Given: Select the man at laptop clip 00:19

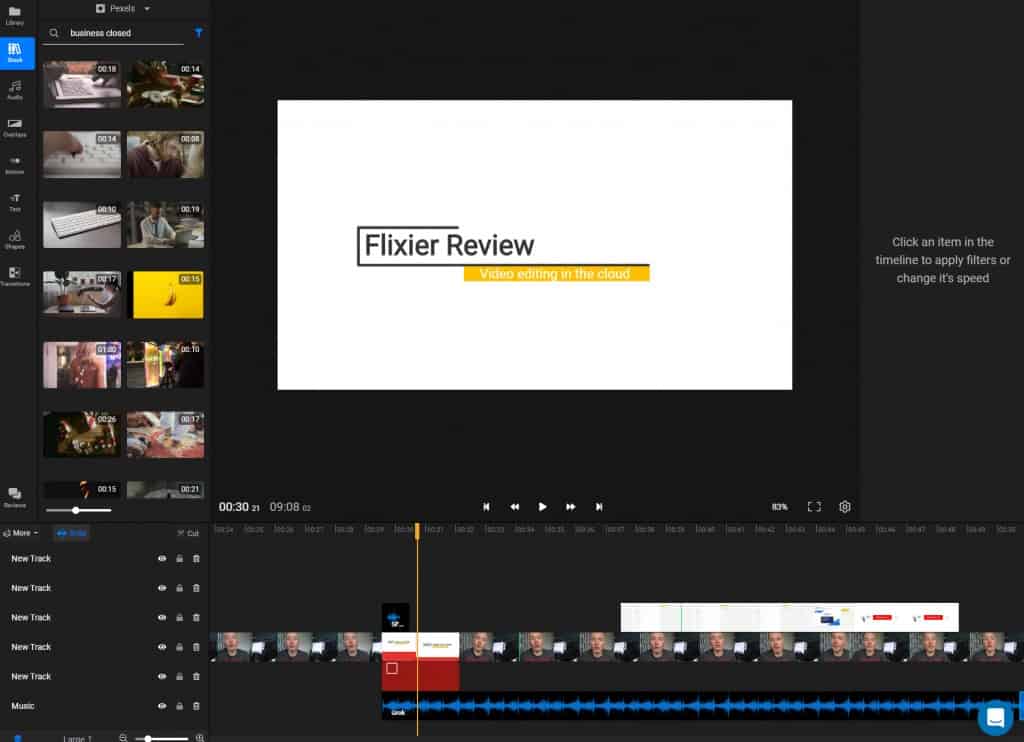Looking at the screenshot, I should click(165, 225).
